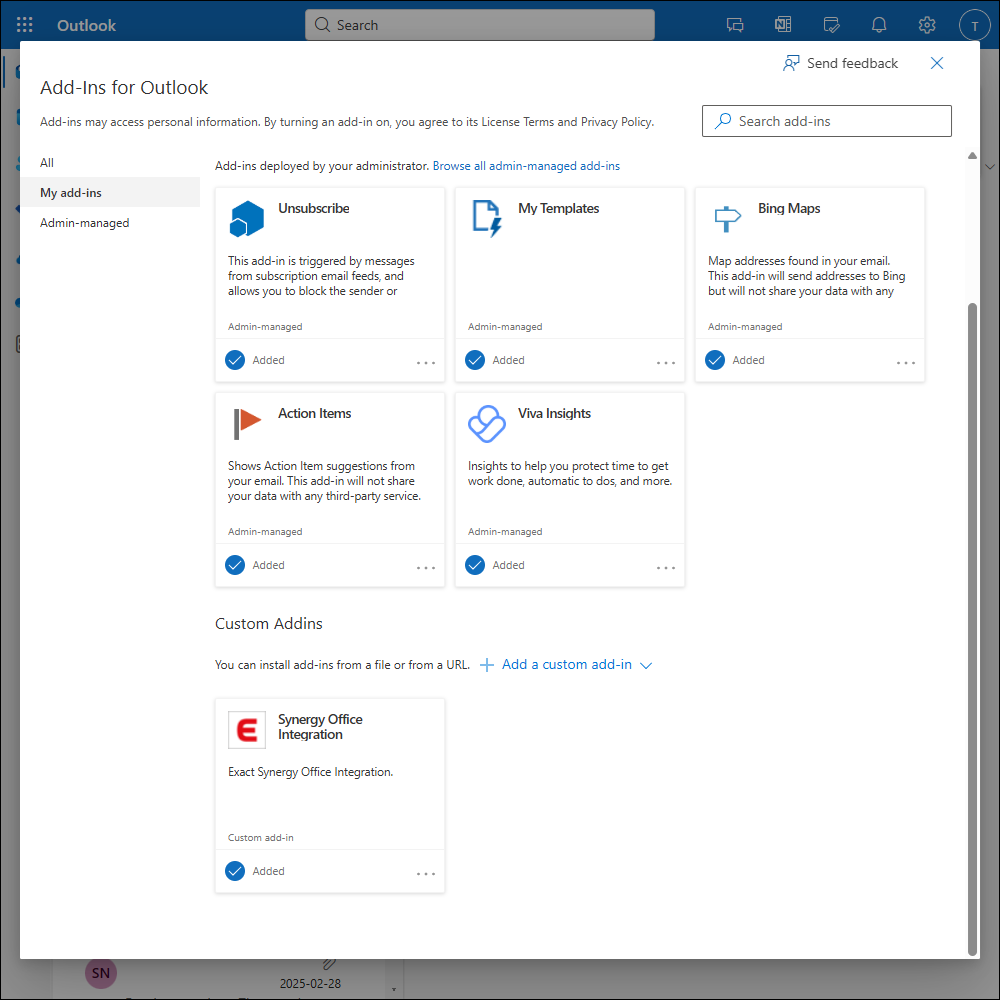Open more options menu for Action Items

pyautogui.click(x=426, y=567)
